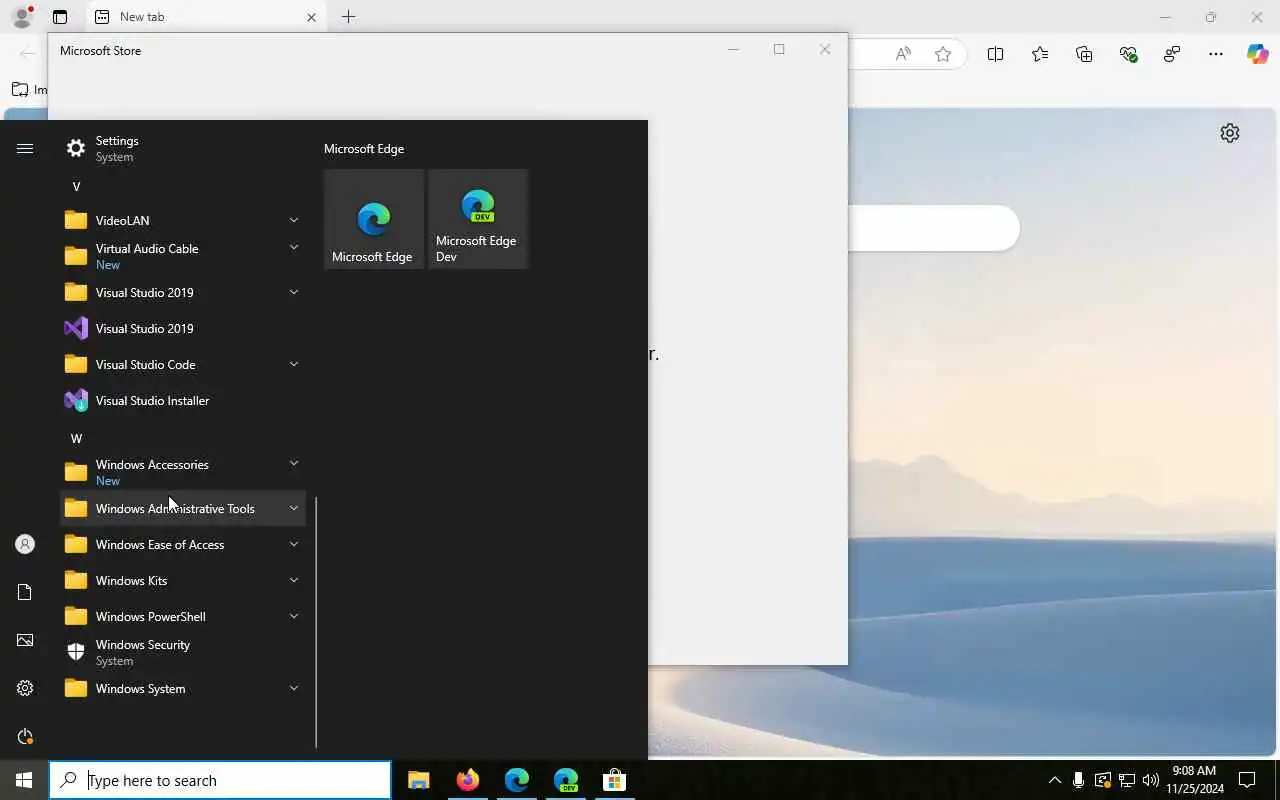Open Visual Studio Installer app
Screen dimensions: 1280x800
pyautogui.click(x=183, y=400)
